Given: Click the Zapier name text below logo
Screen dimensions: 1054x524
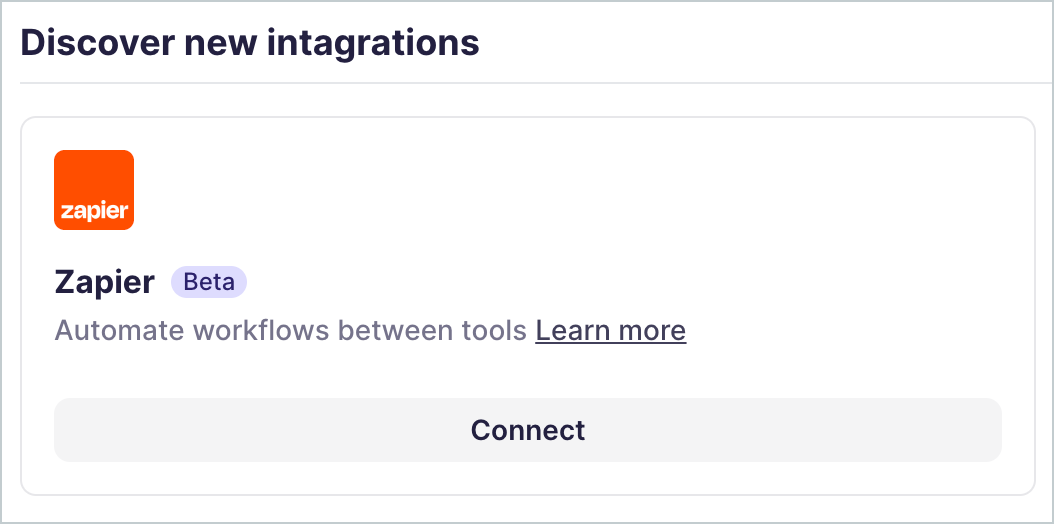Looking at the screenshot, I should (104, 283).
